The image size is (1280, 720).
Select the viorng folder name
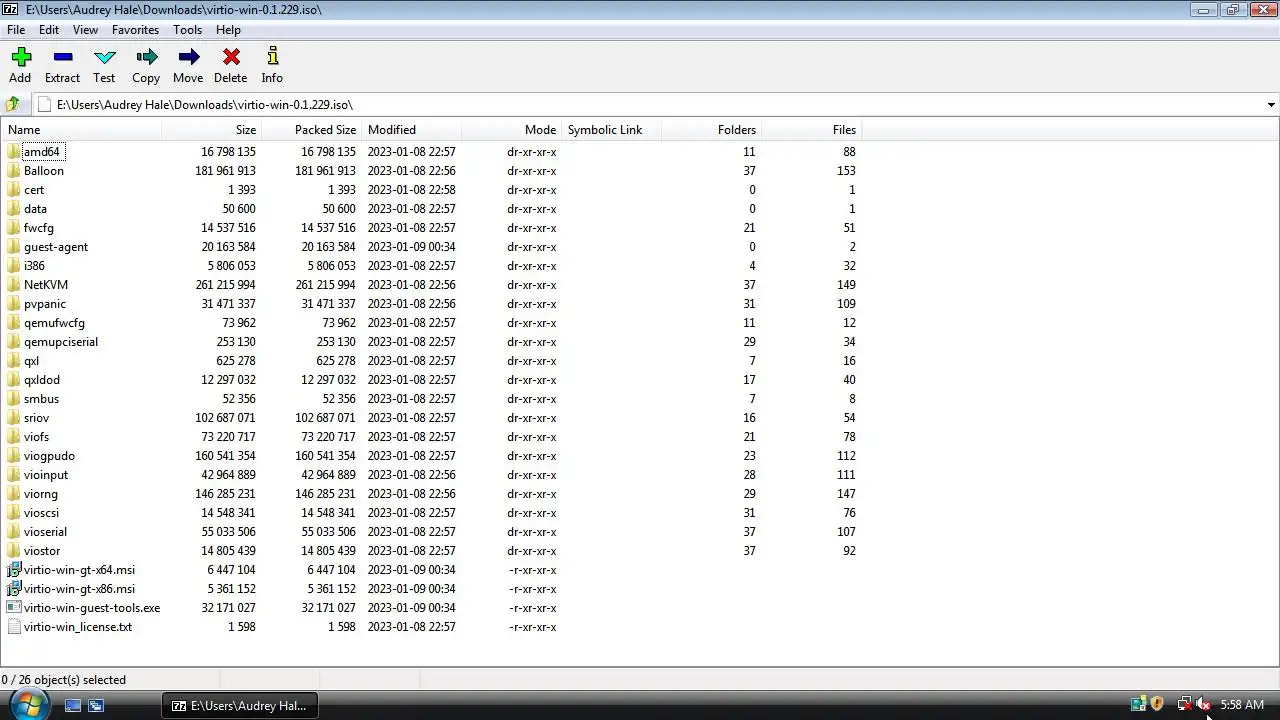click(x=41, y=494)
